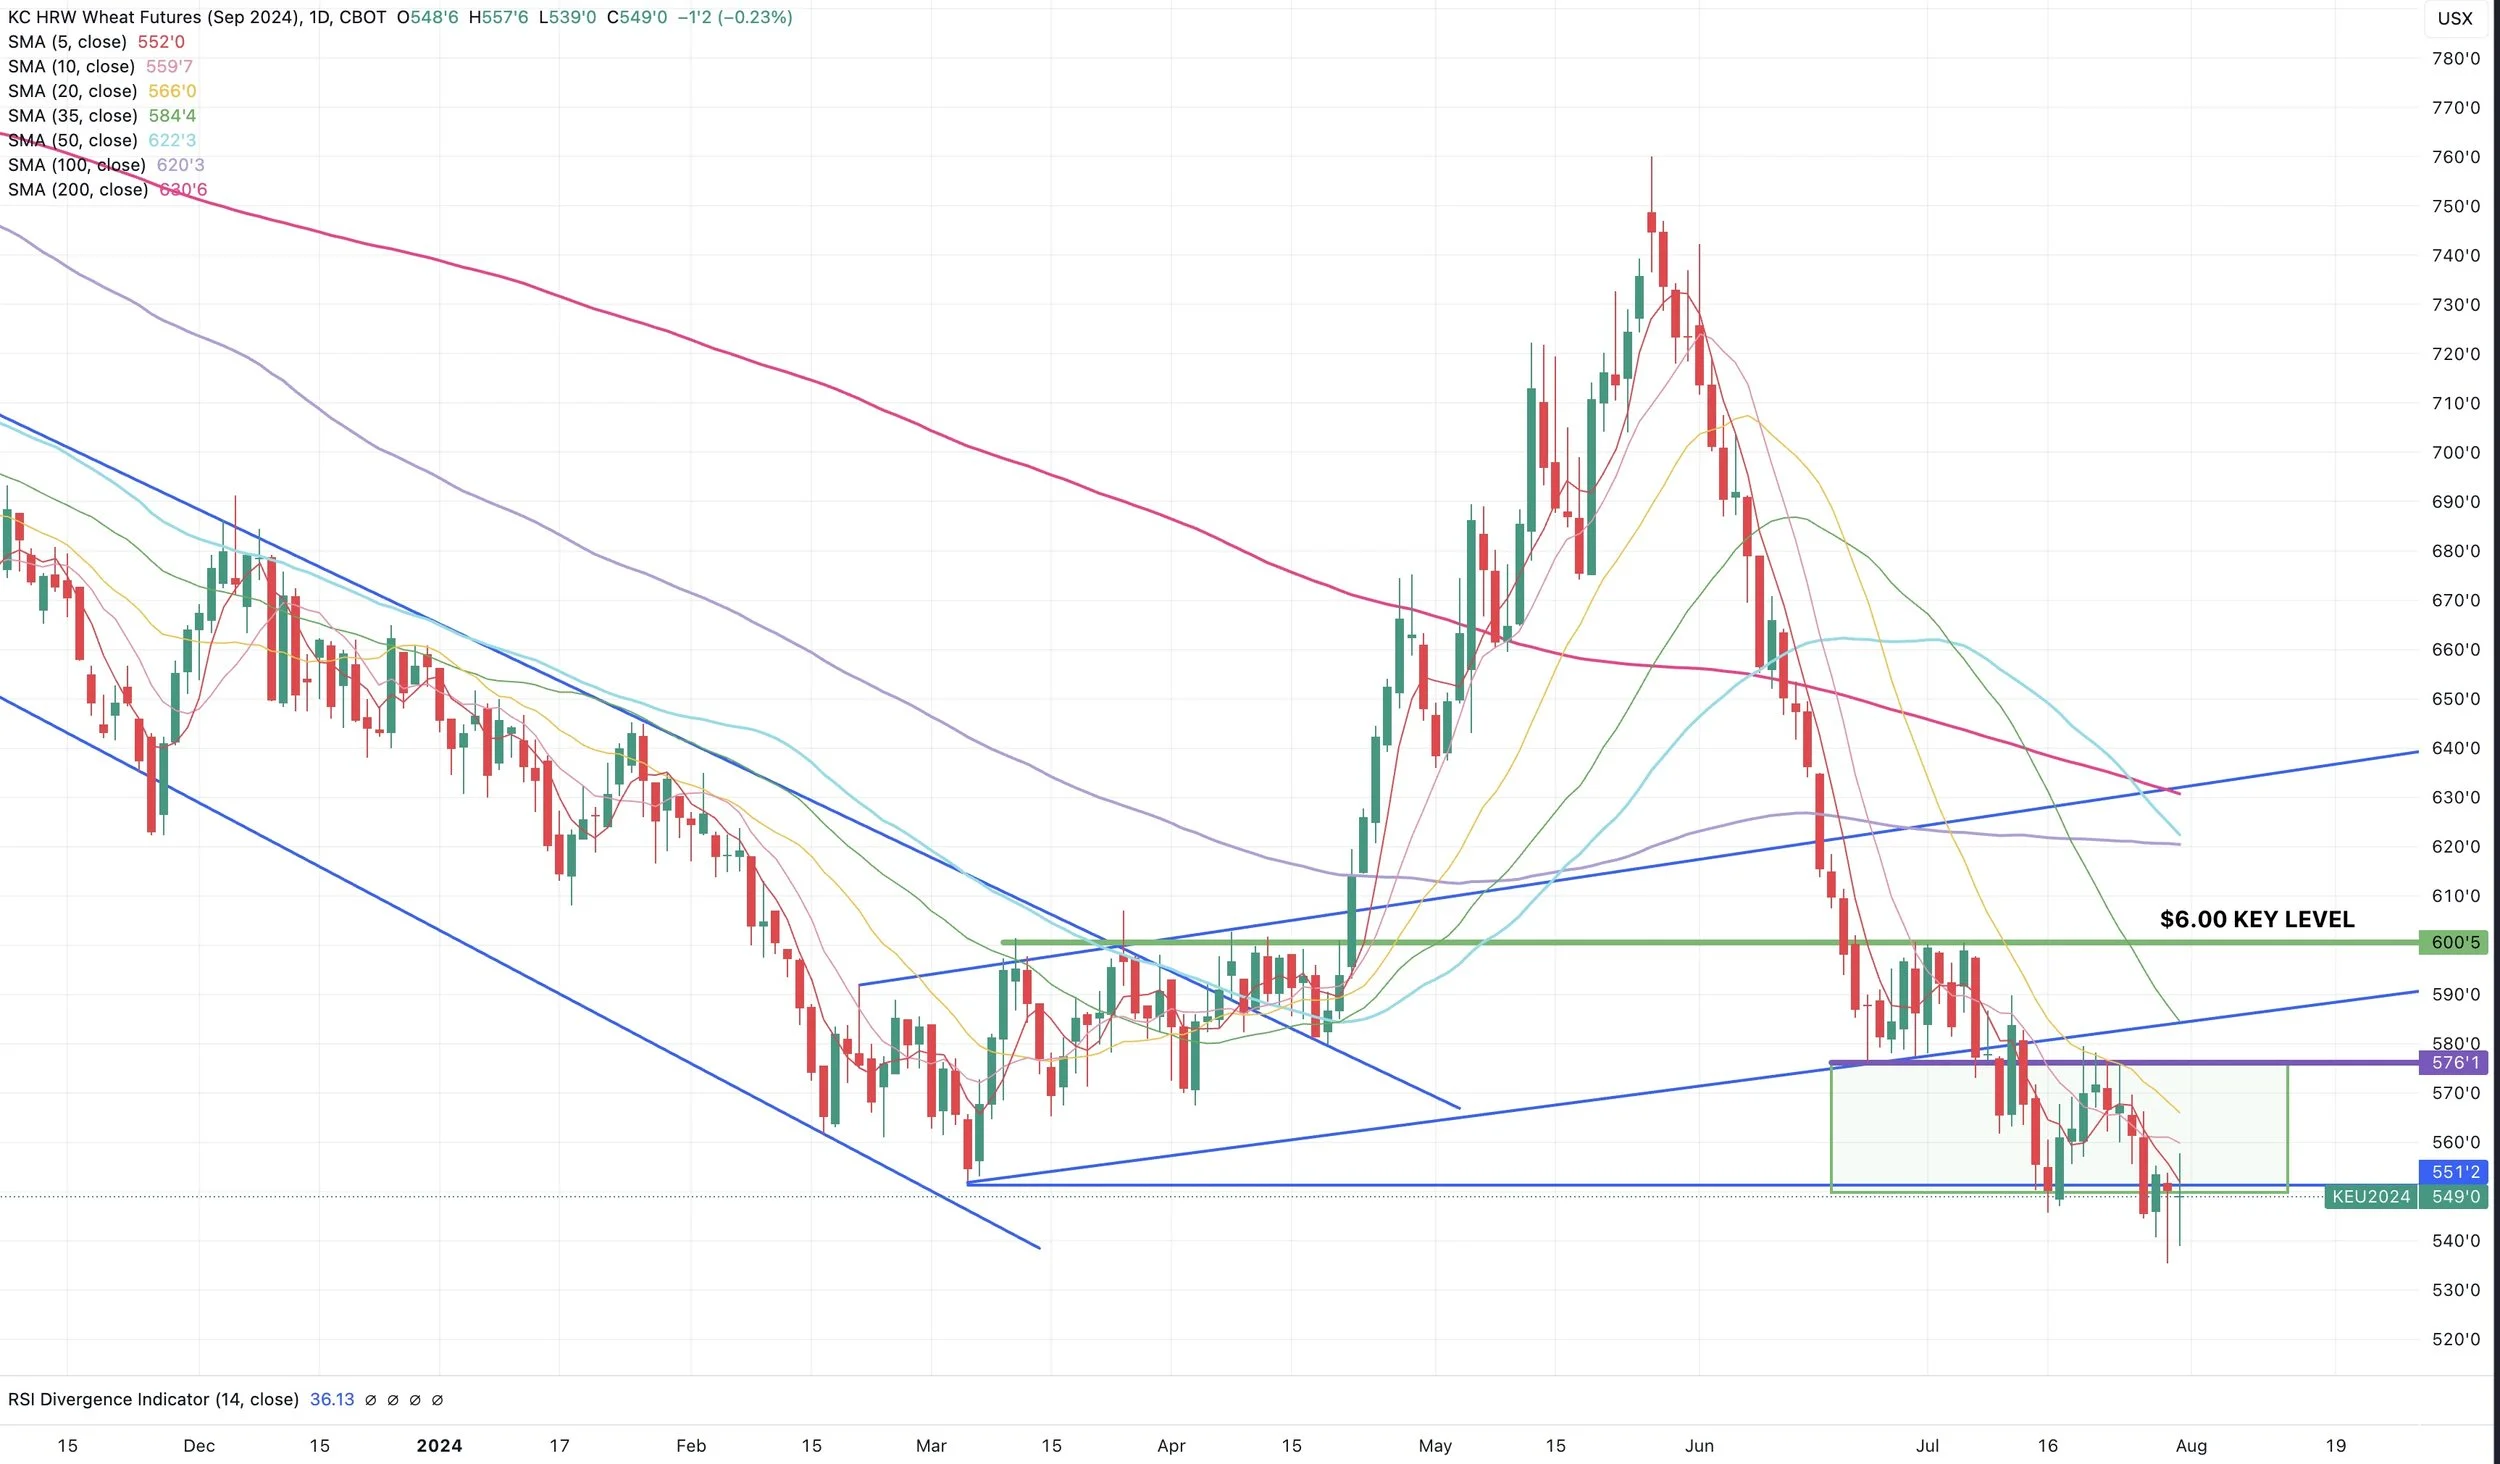Viewport: 2500px width, 1464px height.
Task: Select the SMA (50, close) legend entry
Action: [72, 140]
